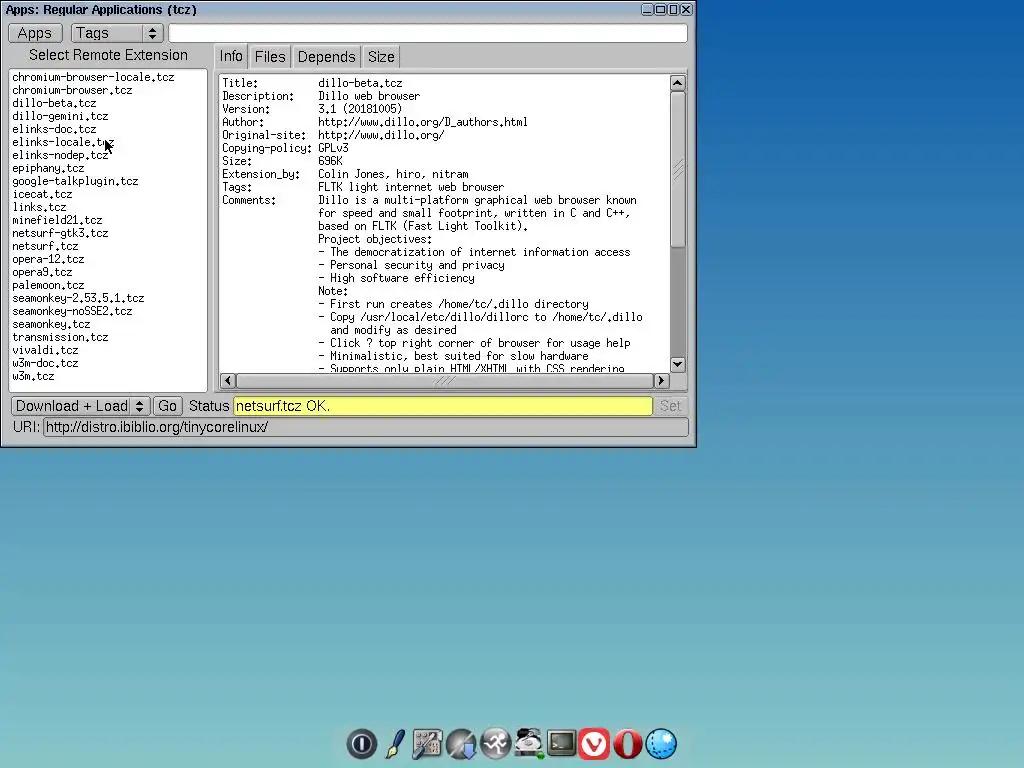The width and height of the screenshot is (1024, 768).
Task: Click the Go button
Action: pos(167,406)
